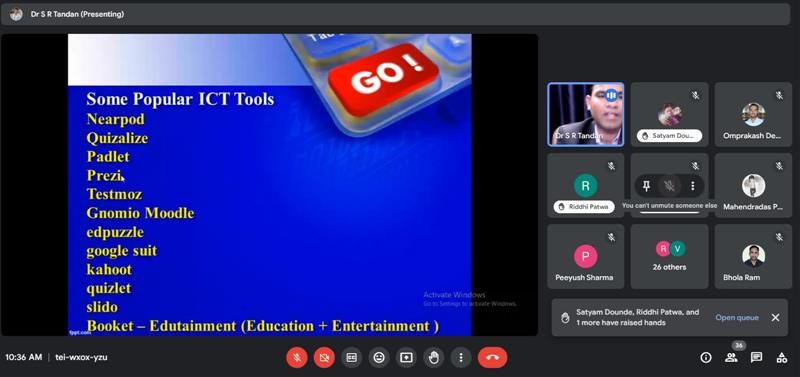The image size is (800, 377).
Task: Open hovered tile's three-dot options
Action: tap(692, 186)
